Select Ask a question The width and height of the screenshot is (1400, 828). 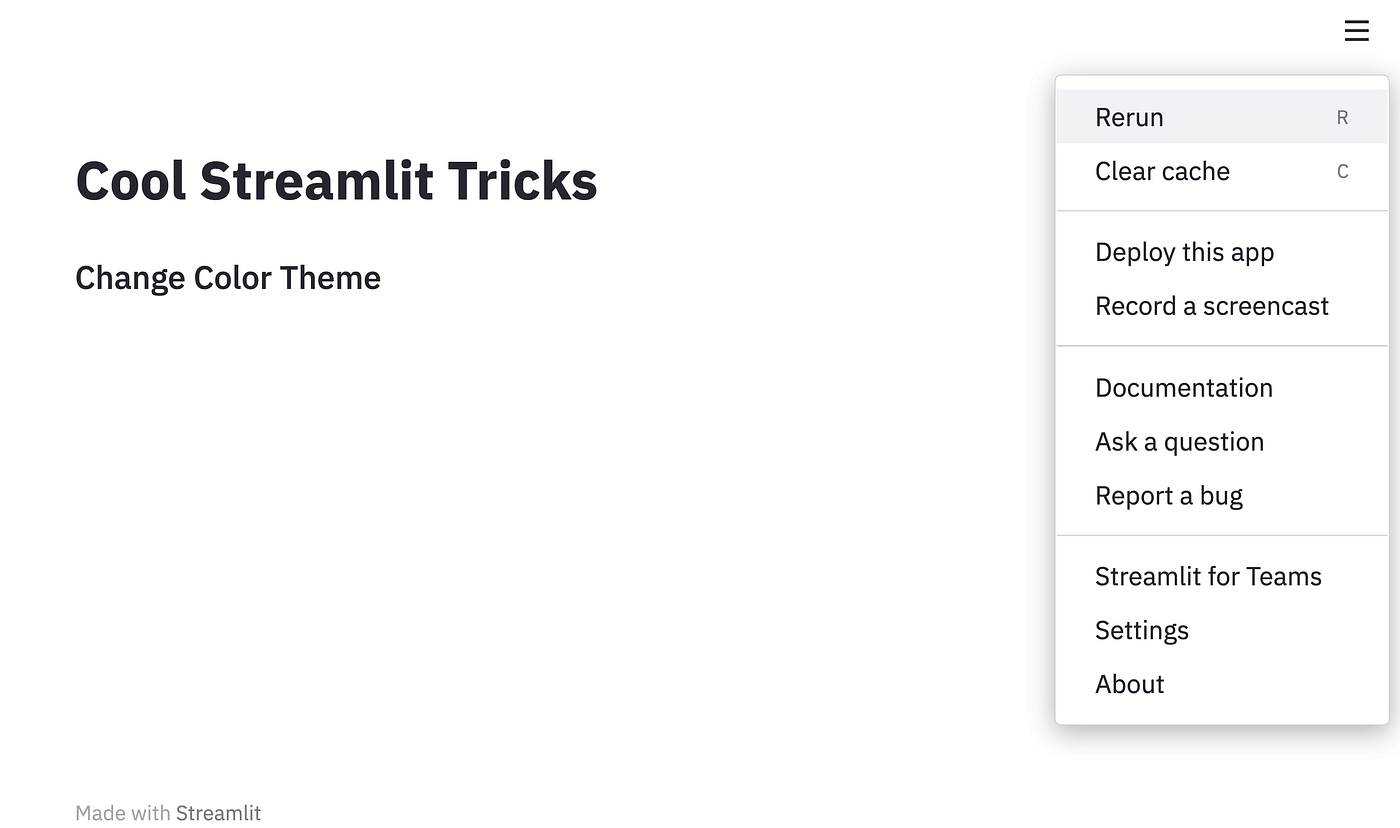pyautogui.click(x=1180, y=441)
